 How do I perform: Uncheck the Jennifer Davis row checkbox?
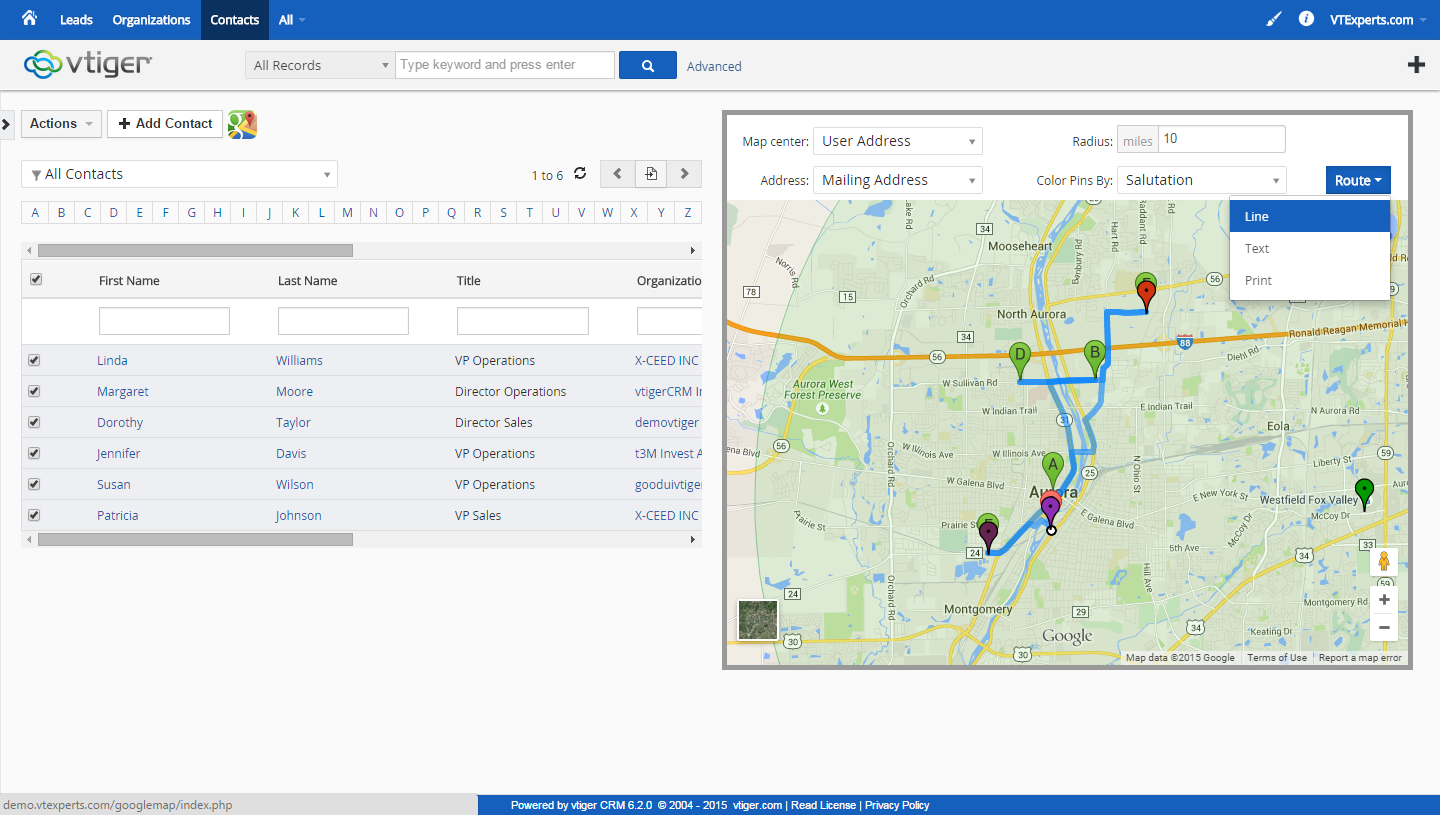click(34, 453)
